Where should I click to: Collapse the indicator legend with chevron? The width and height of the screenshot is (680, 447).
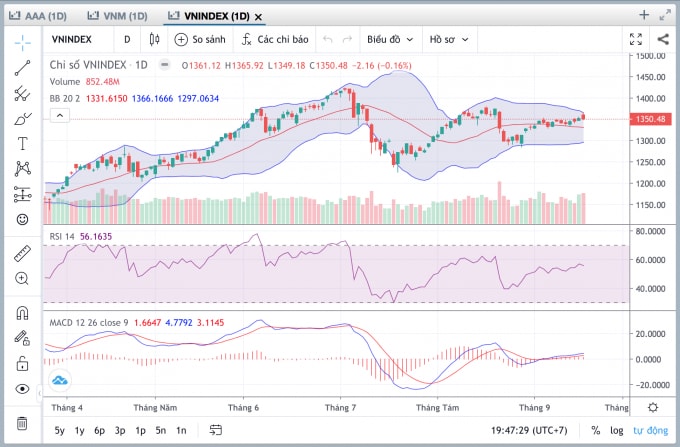[x=60, y=115]
